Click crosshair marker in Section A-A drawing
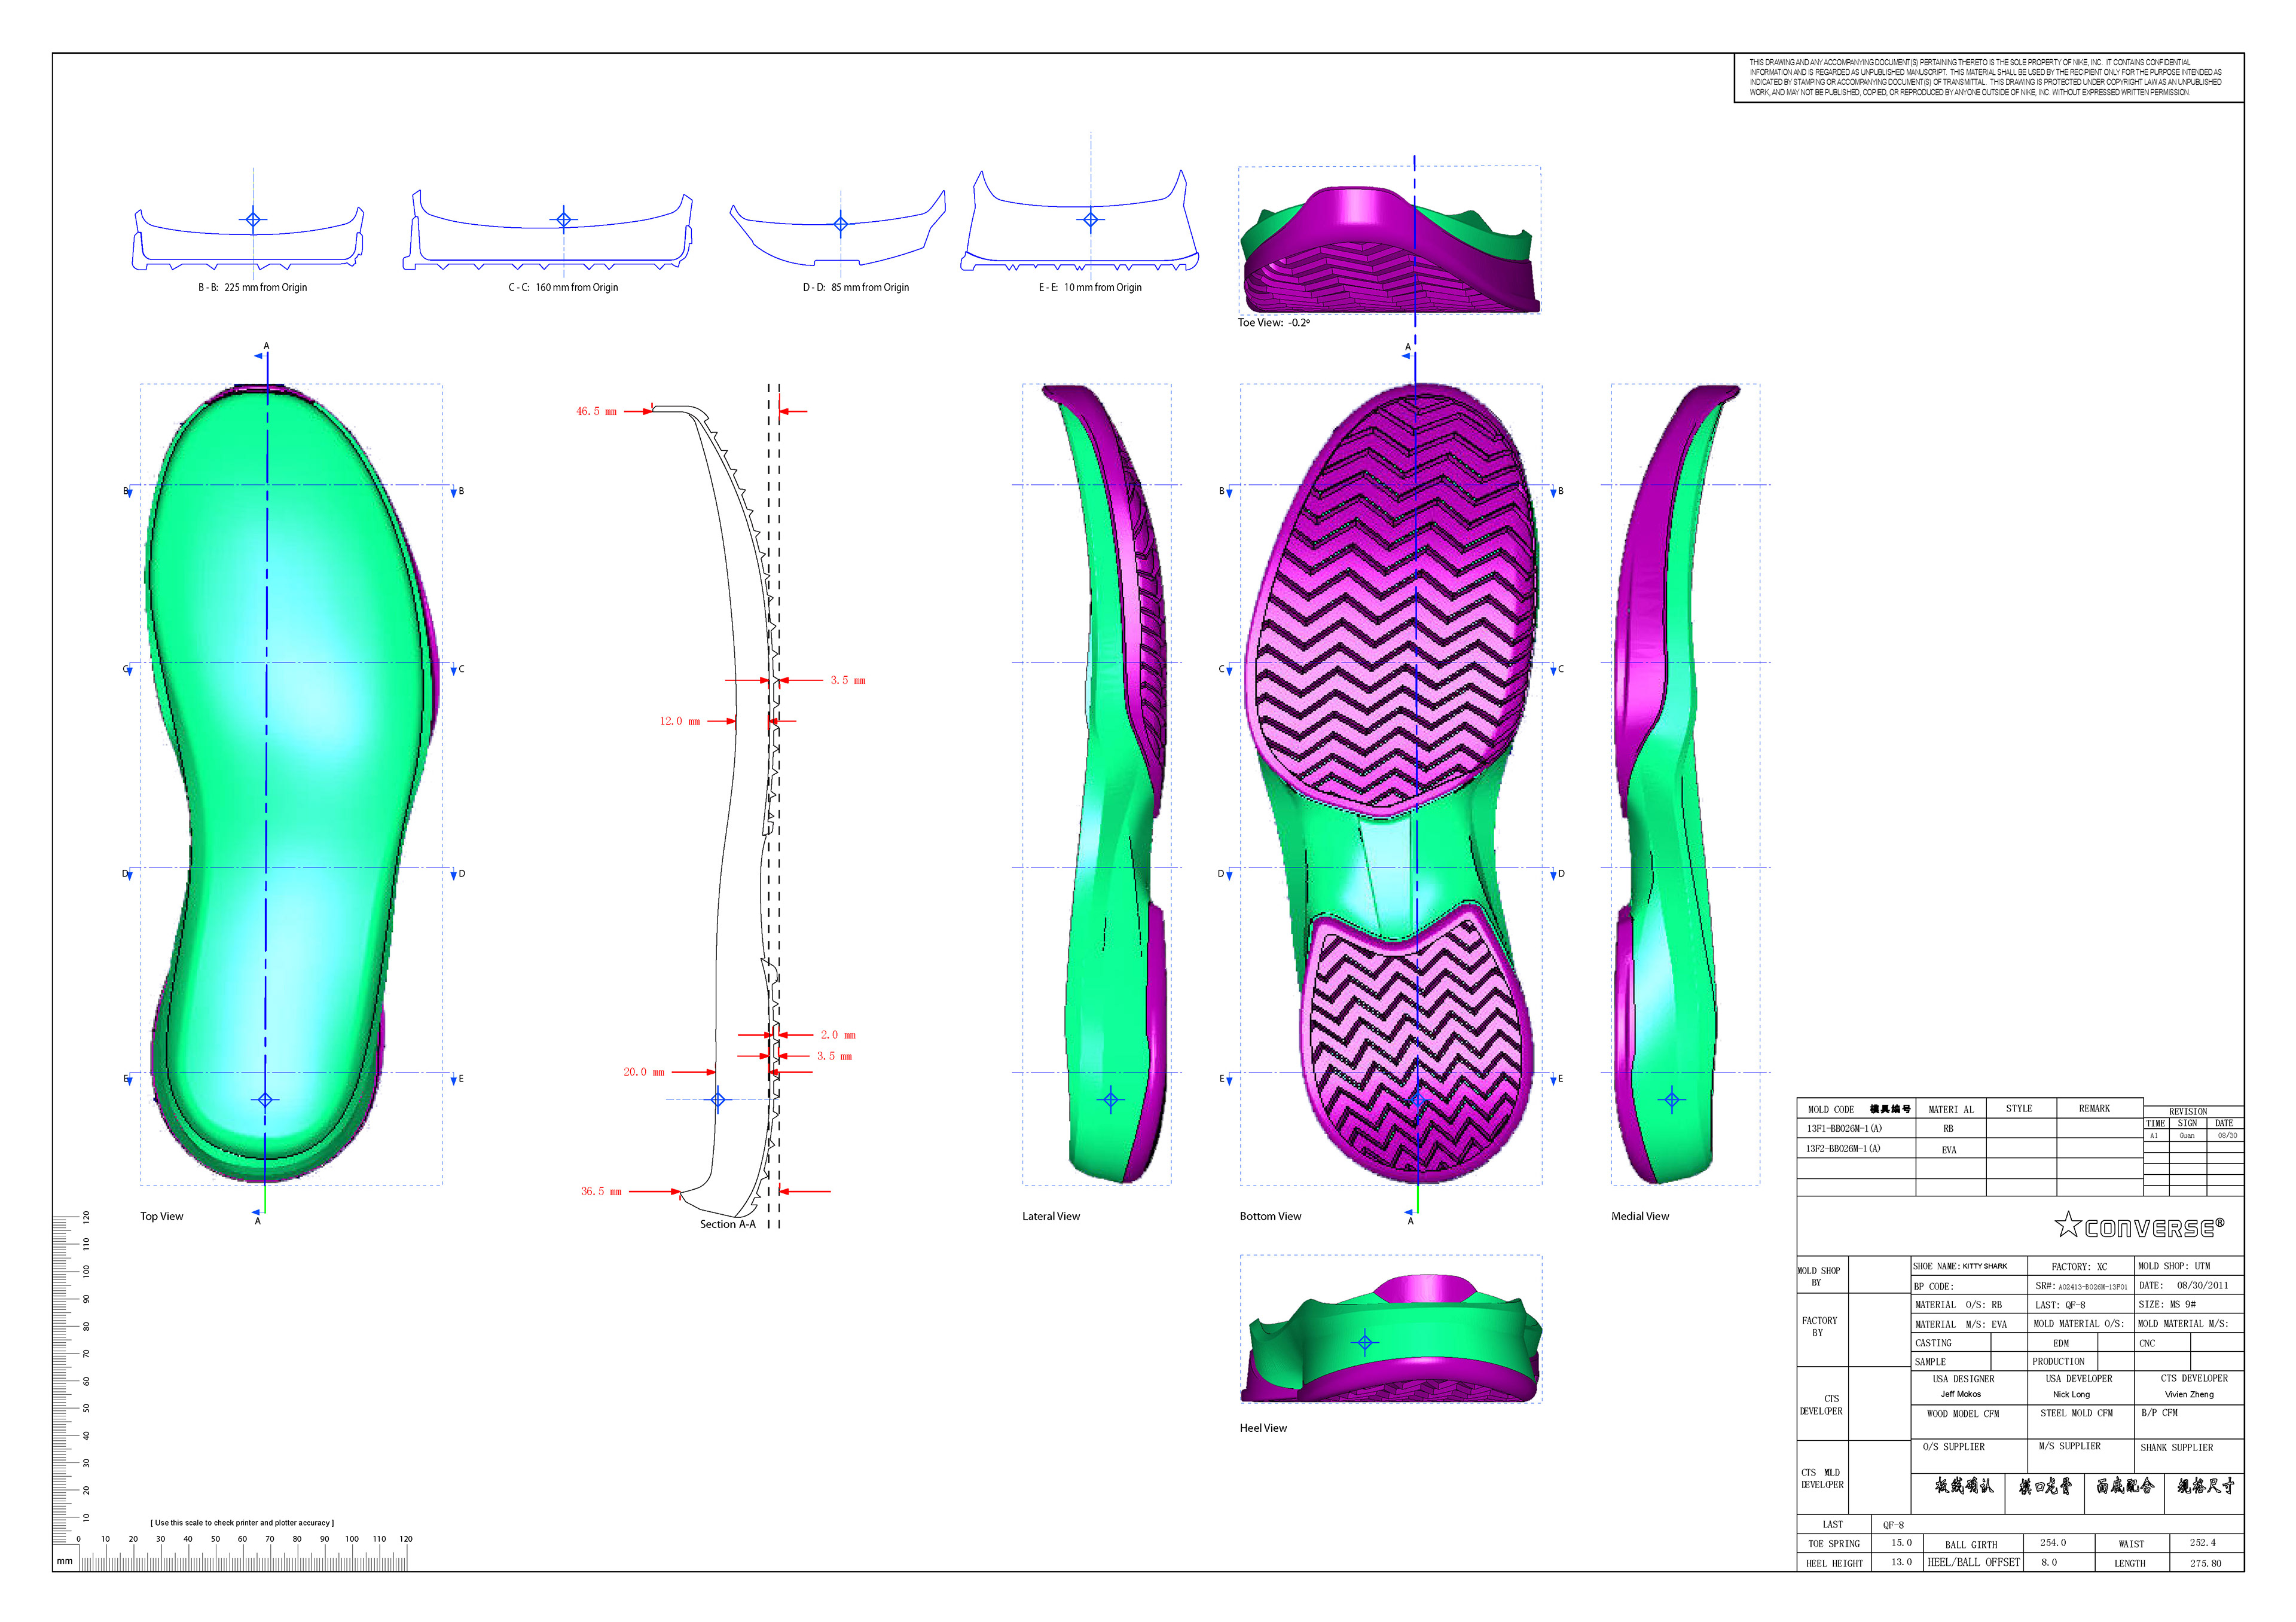 coord(718,1100)
